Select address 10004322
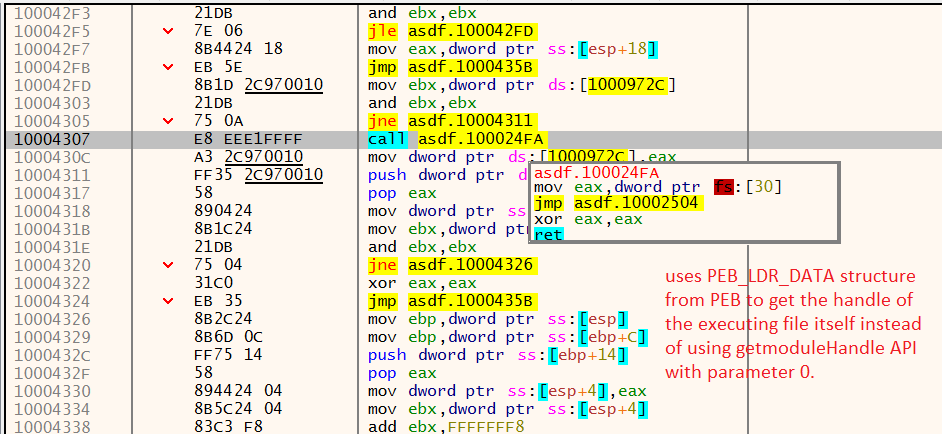This screenshot has width=942, height=434. tap(52, 283)
